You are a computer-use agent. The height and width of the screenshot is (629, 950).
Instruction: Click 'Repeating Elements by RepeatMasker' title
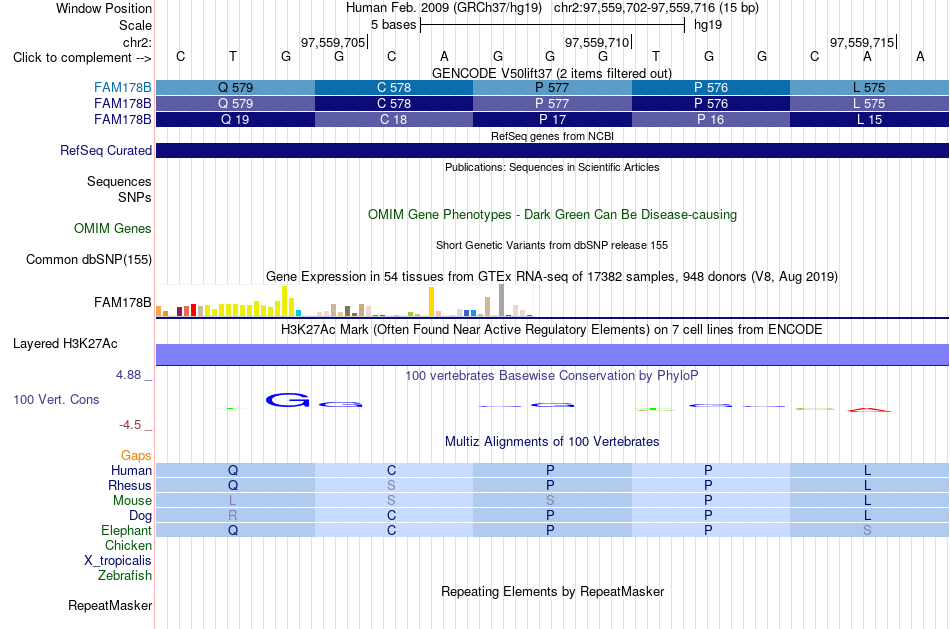(553, 591)
